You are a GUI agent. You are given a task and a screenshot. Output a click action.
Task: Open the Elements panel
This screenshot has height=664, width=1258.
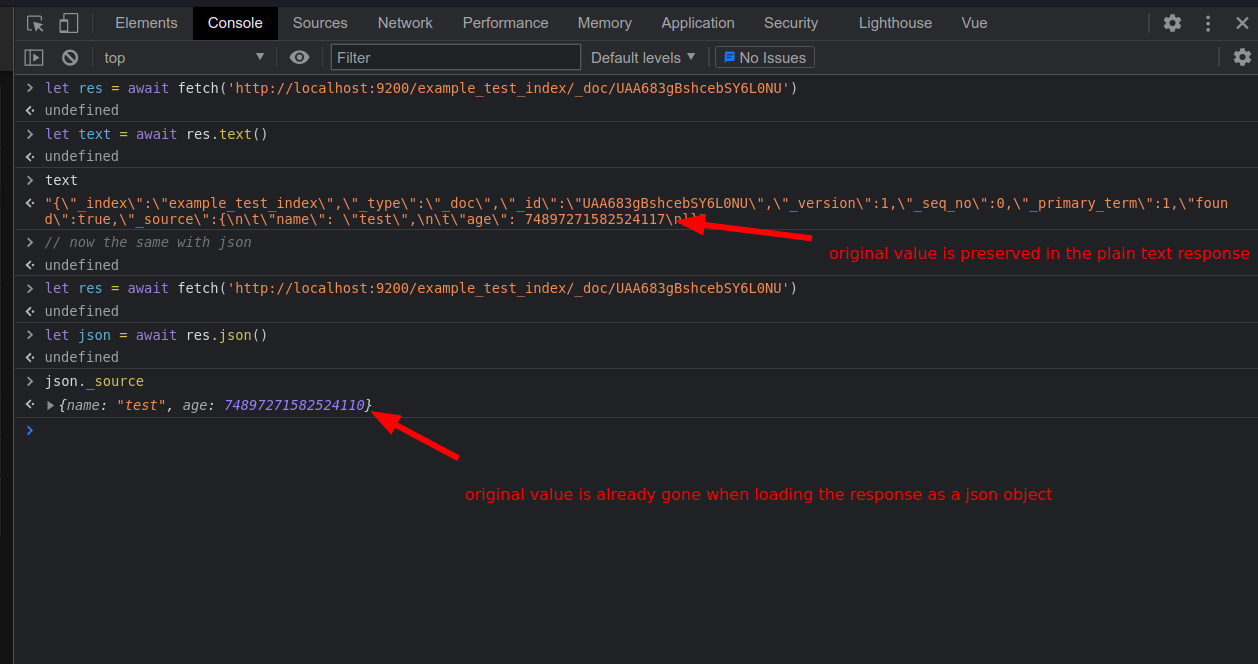coord(145,22)
